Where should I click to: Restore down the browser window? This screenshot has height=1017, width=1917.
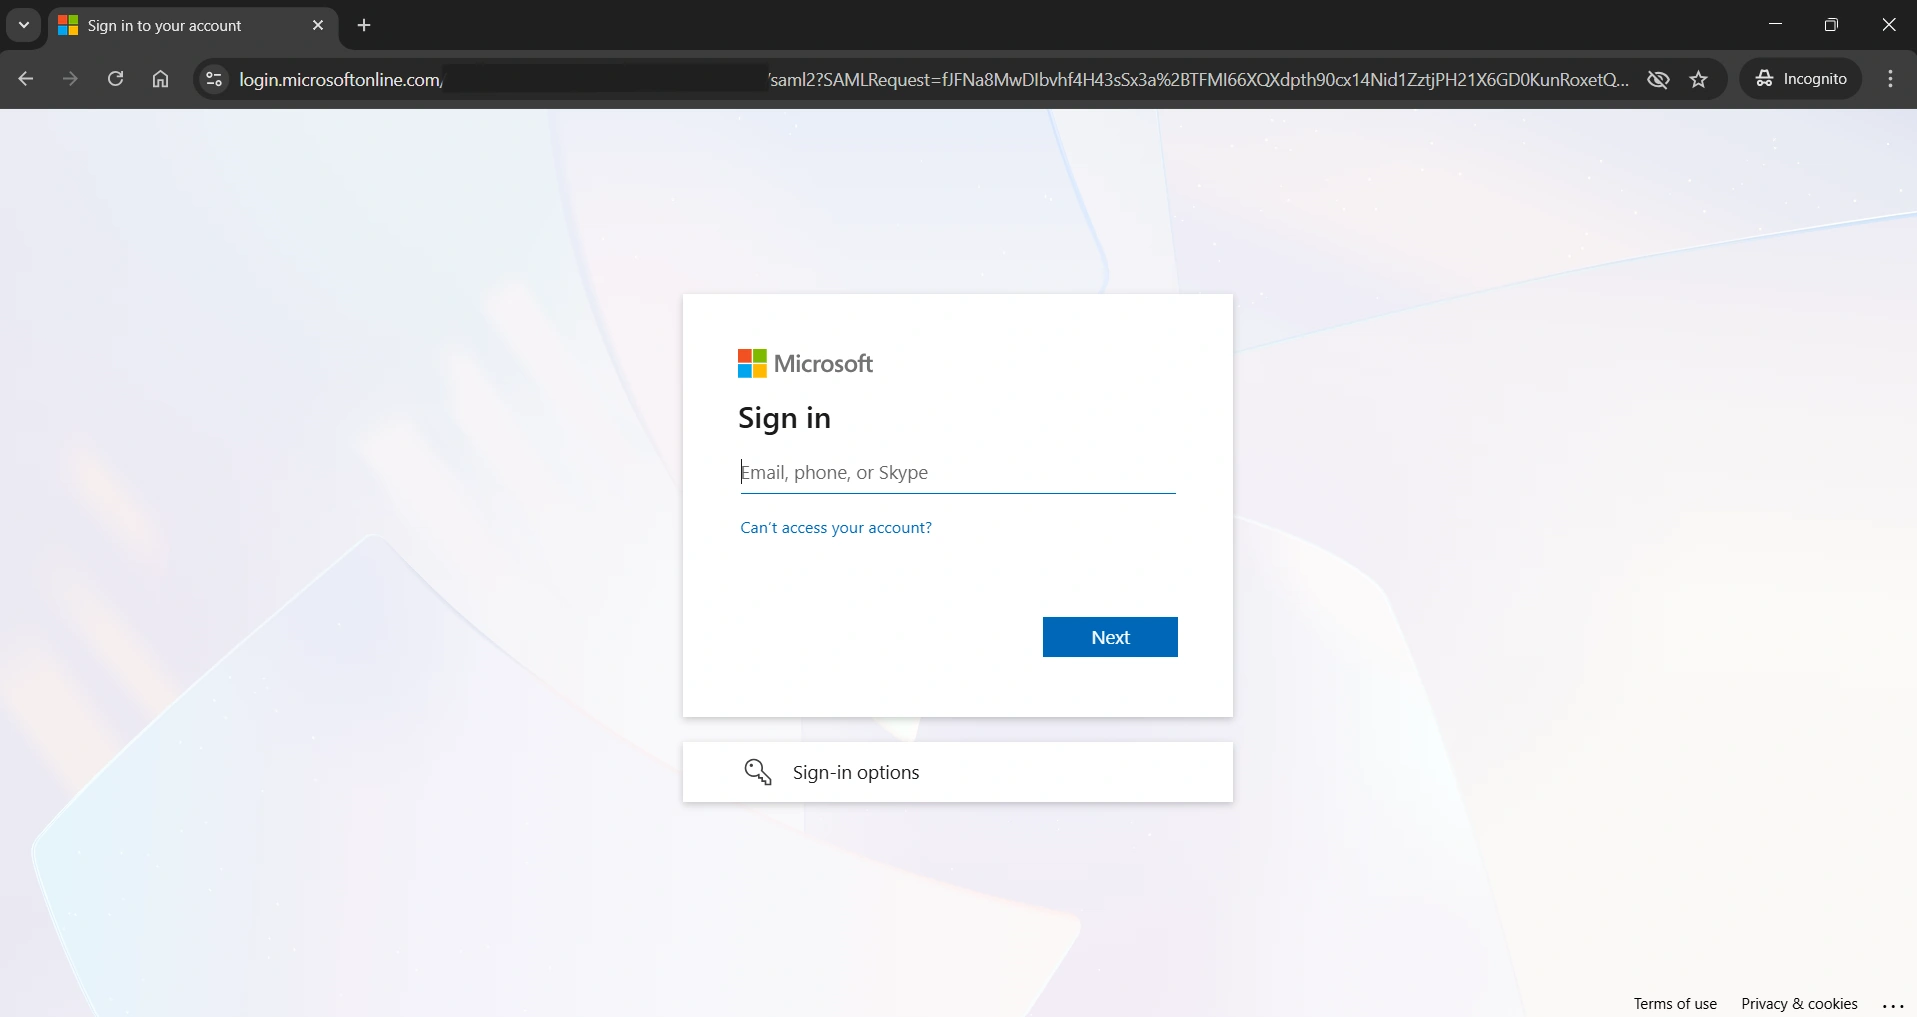tap(1831, 25)
